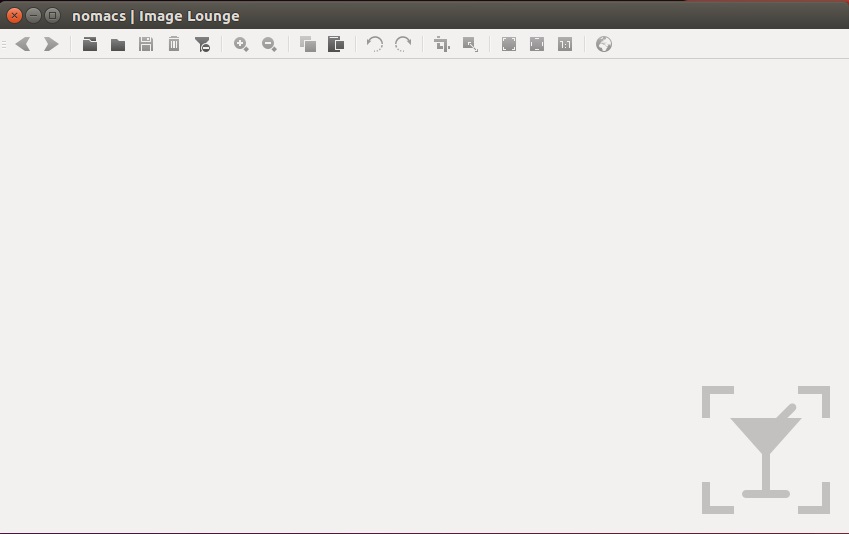Click the globe sync icon
Screen dimensions: 849x534
click(604, 44)
